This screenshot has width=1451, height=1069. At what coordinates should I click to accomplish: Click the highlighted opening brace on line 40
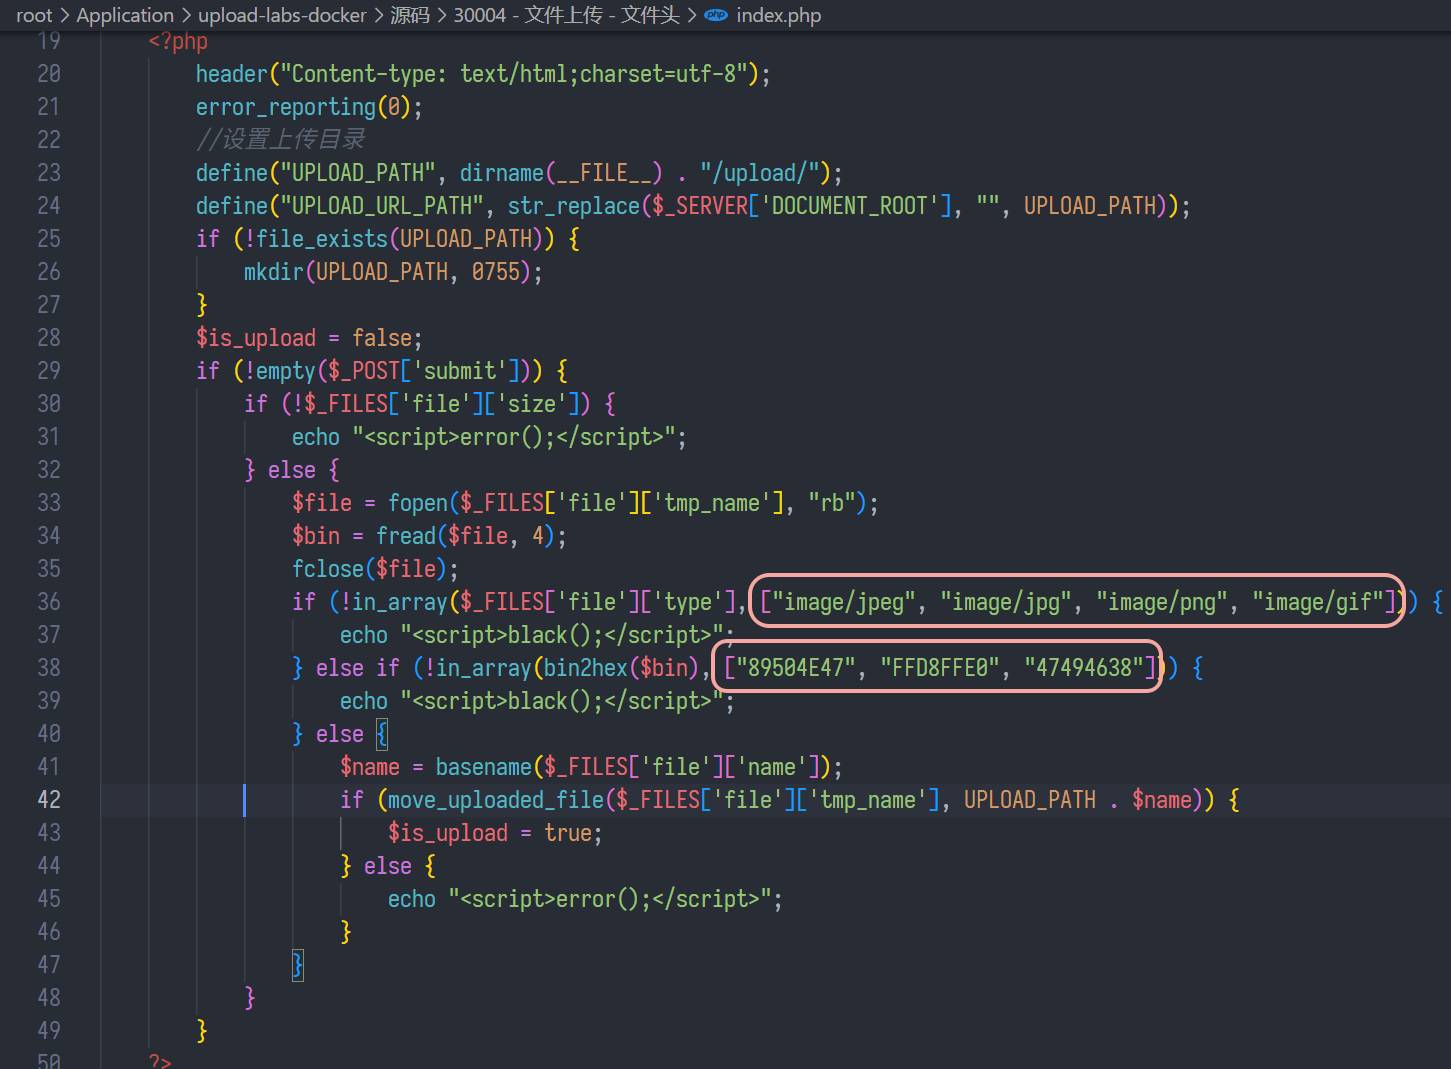coord(381,733)
